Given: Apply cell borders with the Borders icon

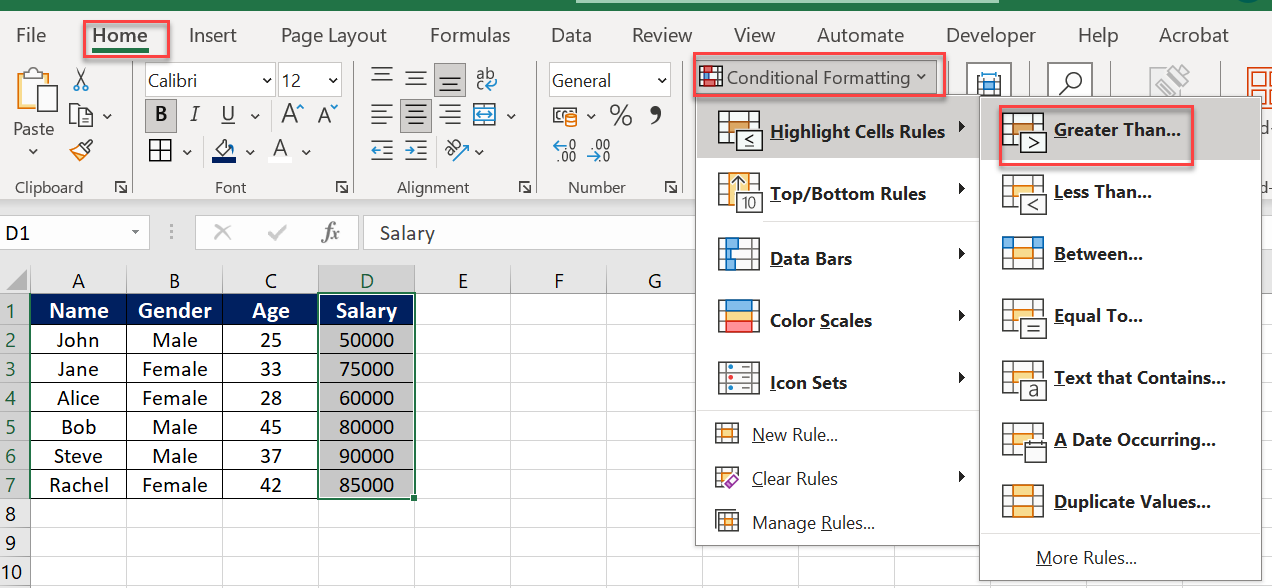Looking at the screenshot, I should click(160, 151).
